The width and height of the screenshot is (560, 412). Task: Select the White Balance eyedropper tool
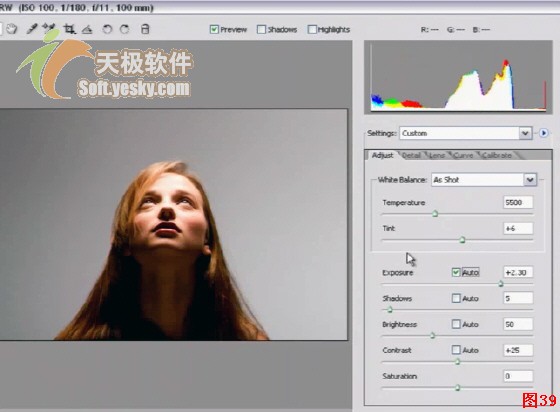[32, 29]
